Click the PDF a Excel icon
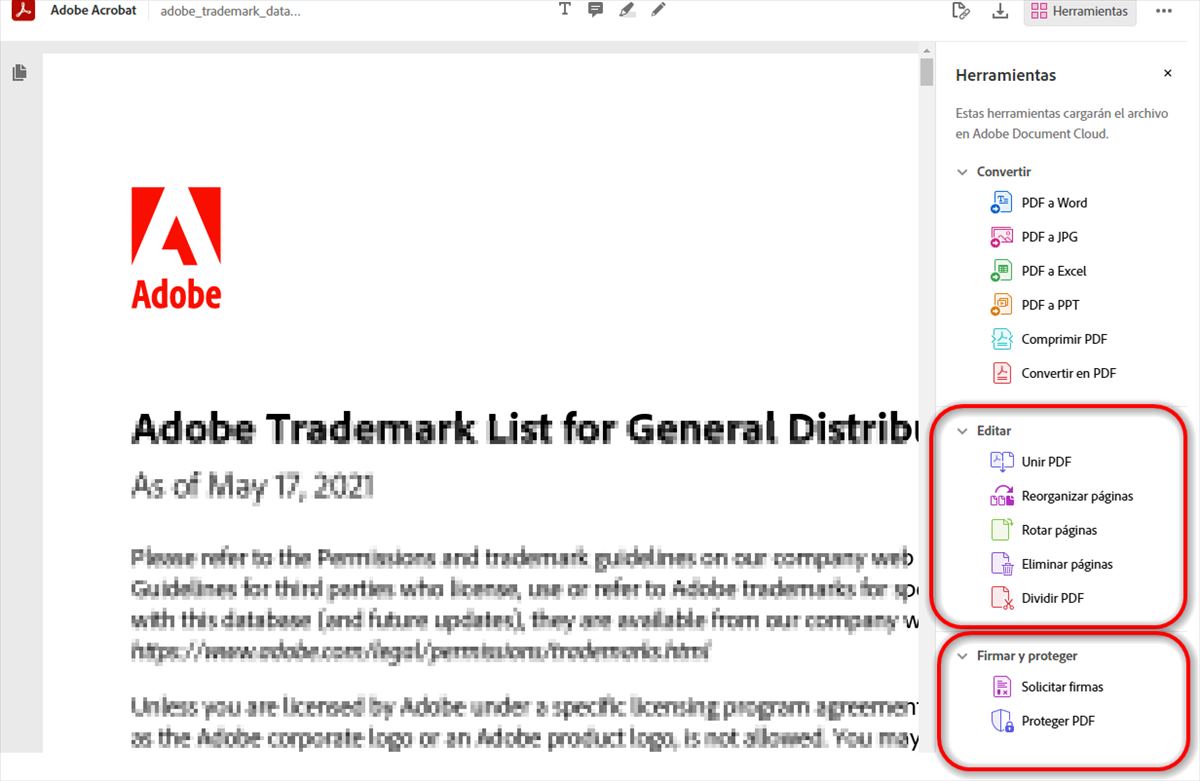The height and width of the screenshot is (781, 1200). [x=1002, y=271]
